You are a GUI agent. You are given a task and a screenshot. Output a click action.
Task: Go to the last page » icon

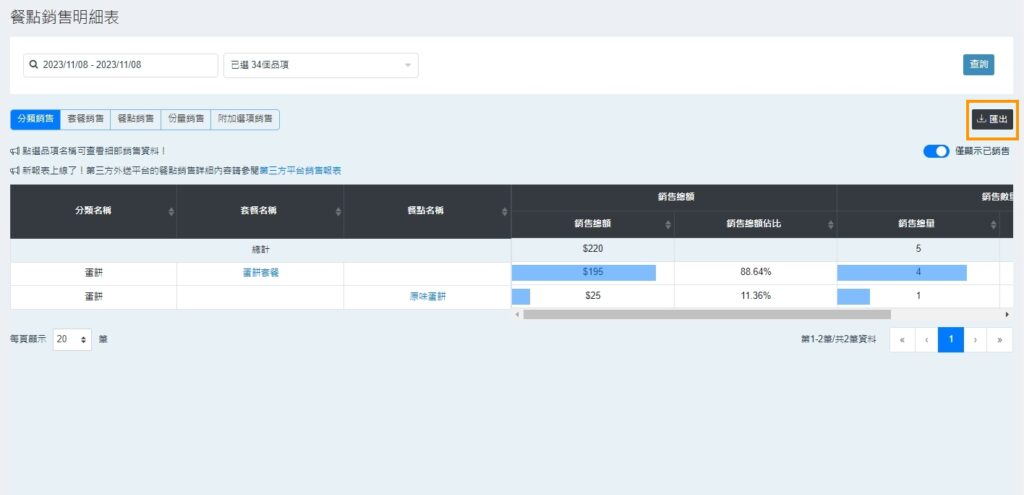[999, 340]
